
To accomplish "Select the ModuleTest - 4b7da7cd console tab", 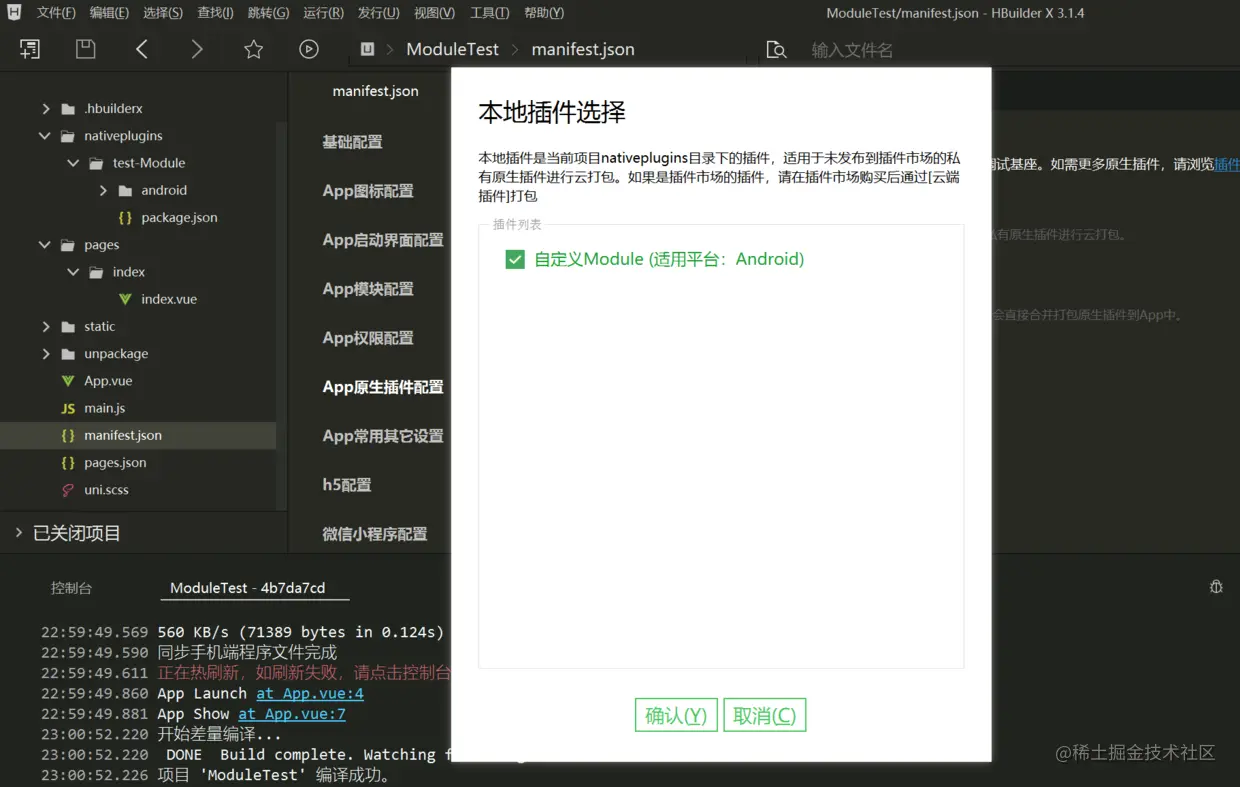I will pyautogui.click(x=248, y=588).
